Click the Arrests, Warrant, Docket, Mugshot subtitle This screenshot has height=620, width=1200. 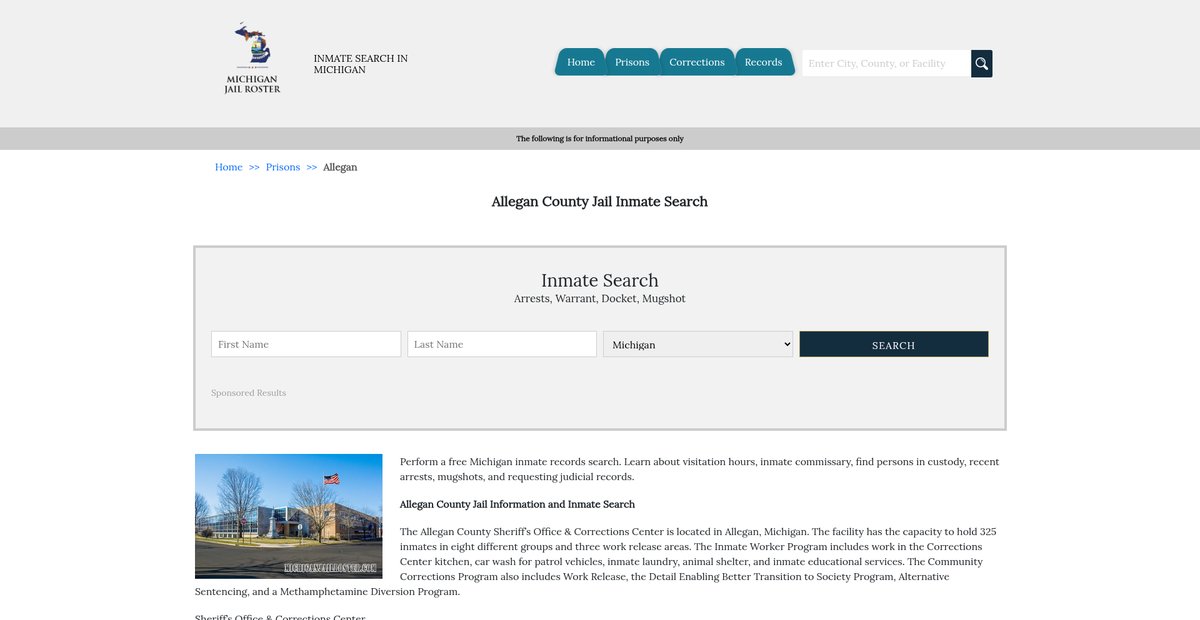click(x=600, y=299)
